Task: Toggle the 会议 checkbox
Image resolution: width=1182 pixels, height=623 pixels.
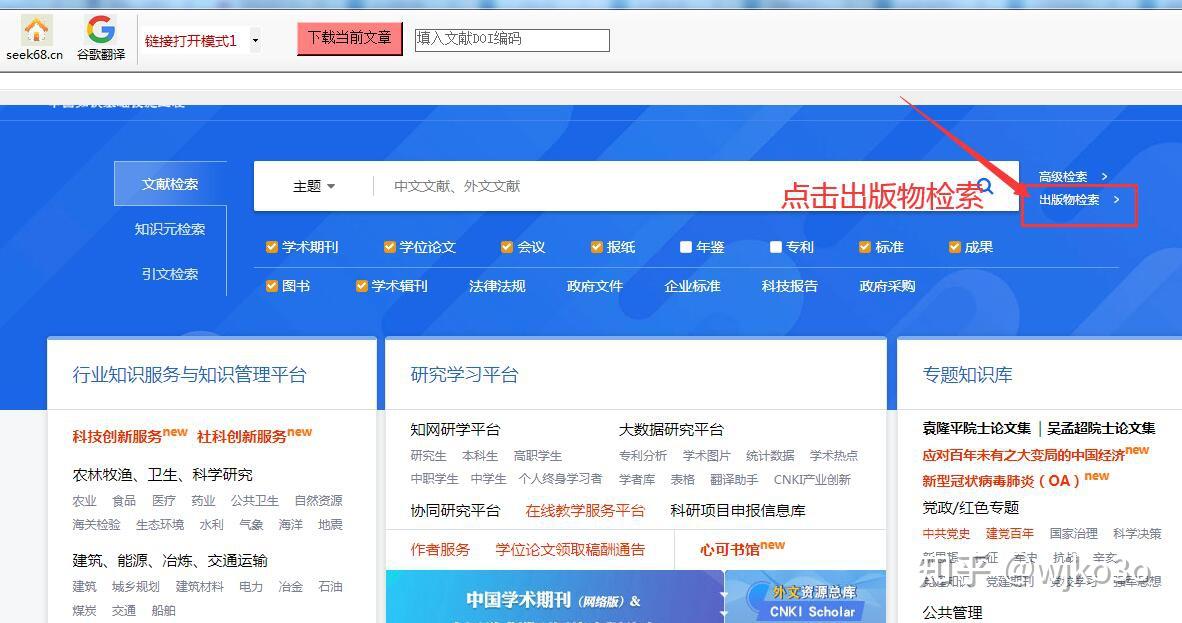Action: [x=507, y=247]
